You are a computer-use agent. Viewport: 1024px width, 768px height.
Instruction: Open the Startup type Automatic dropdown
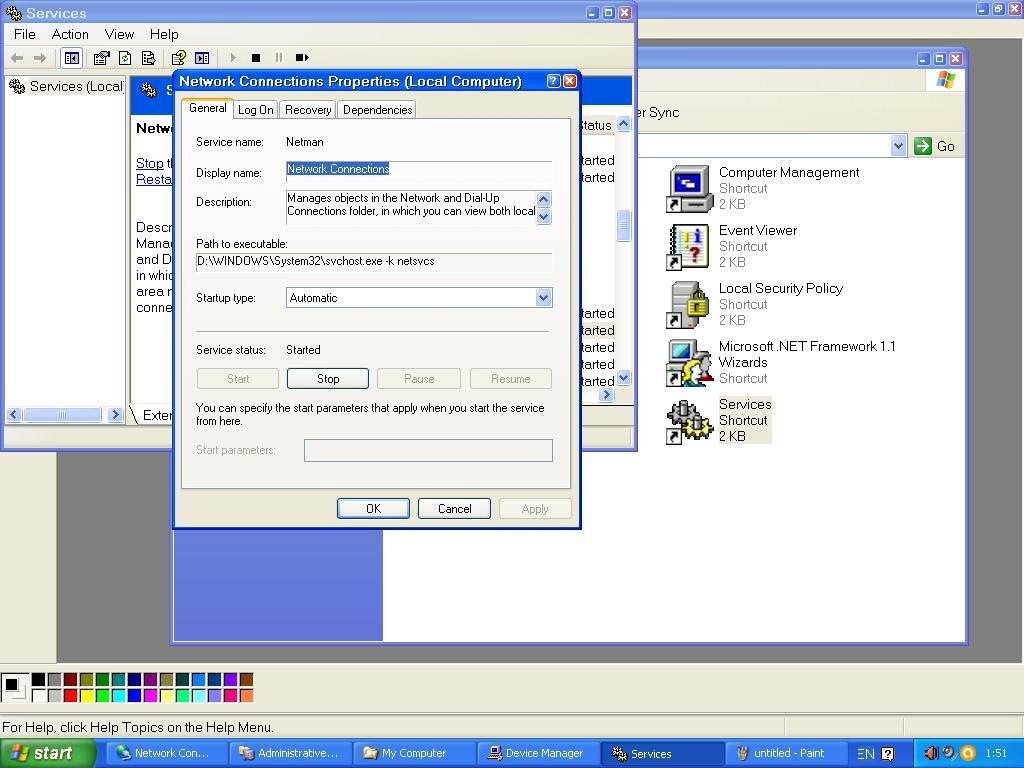tap(543, 298)
